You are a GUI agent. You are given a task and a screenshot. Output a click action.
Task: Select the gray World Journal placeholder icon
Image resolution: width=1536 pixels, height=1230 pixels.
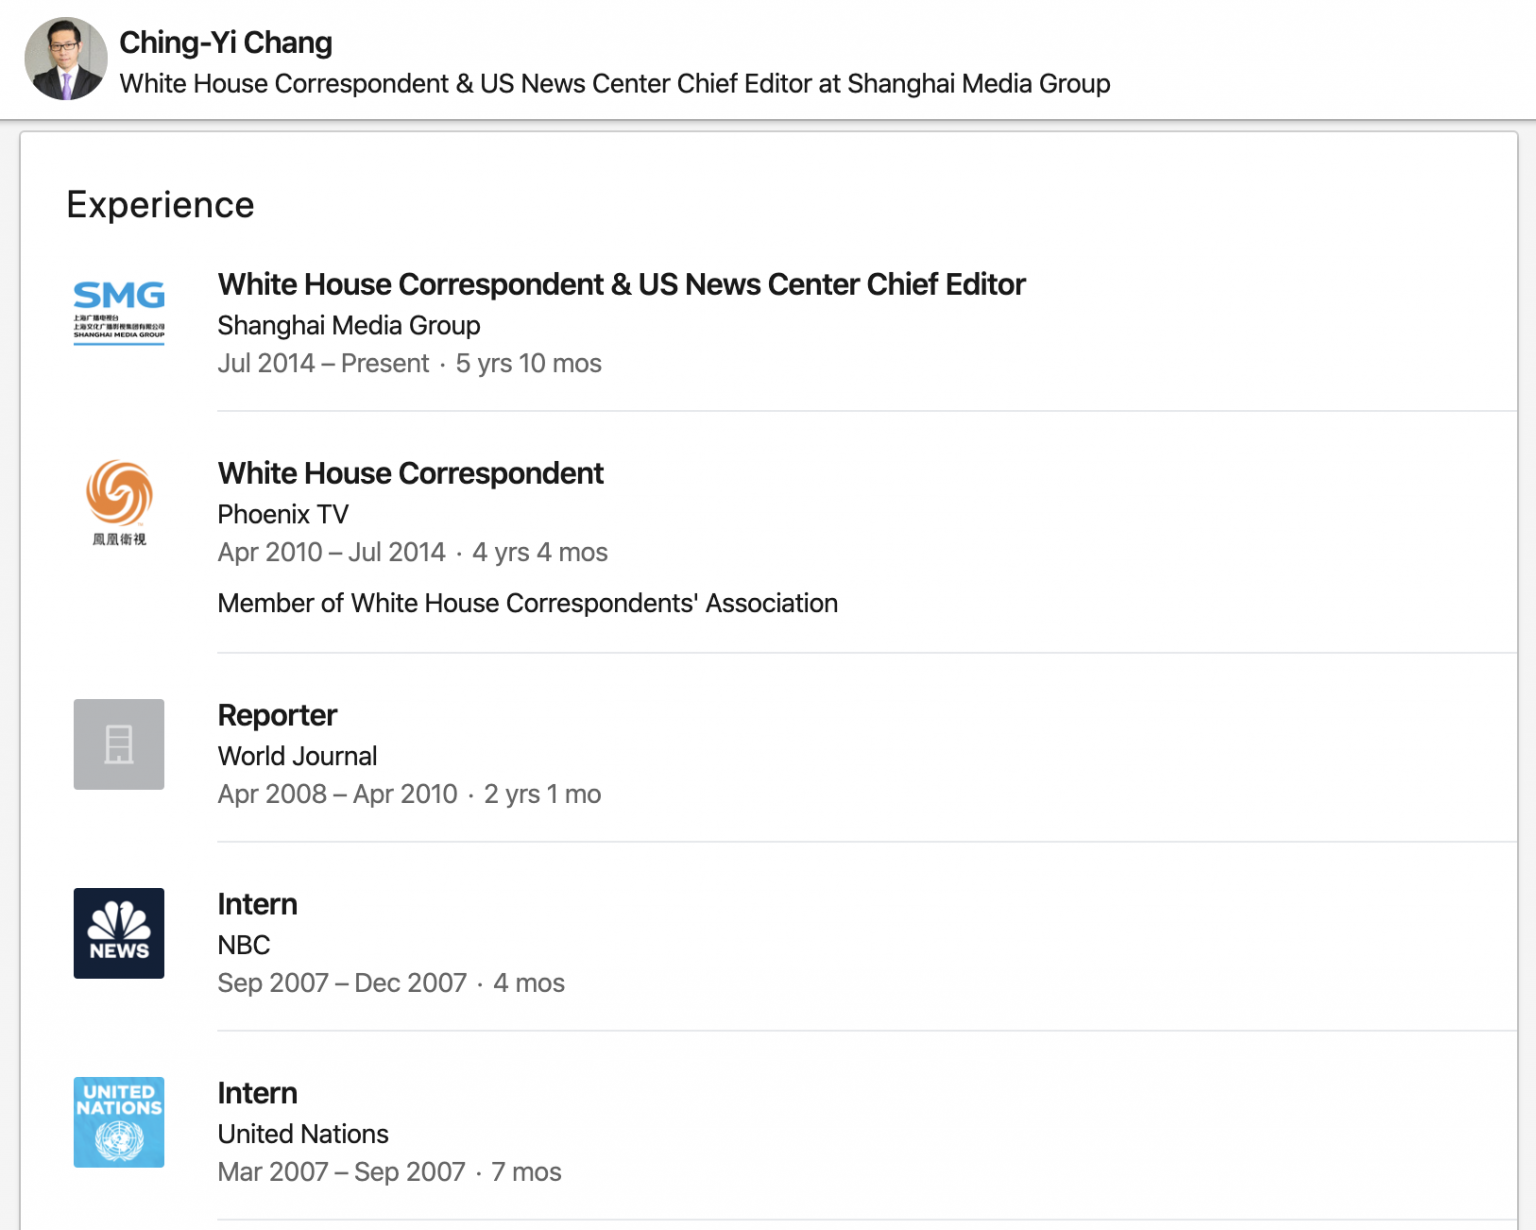pos(119,744)
